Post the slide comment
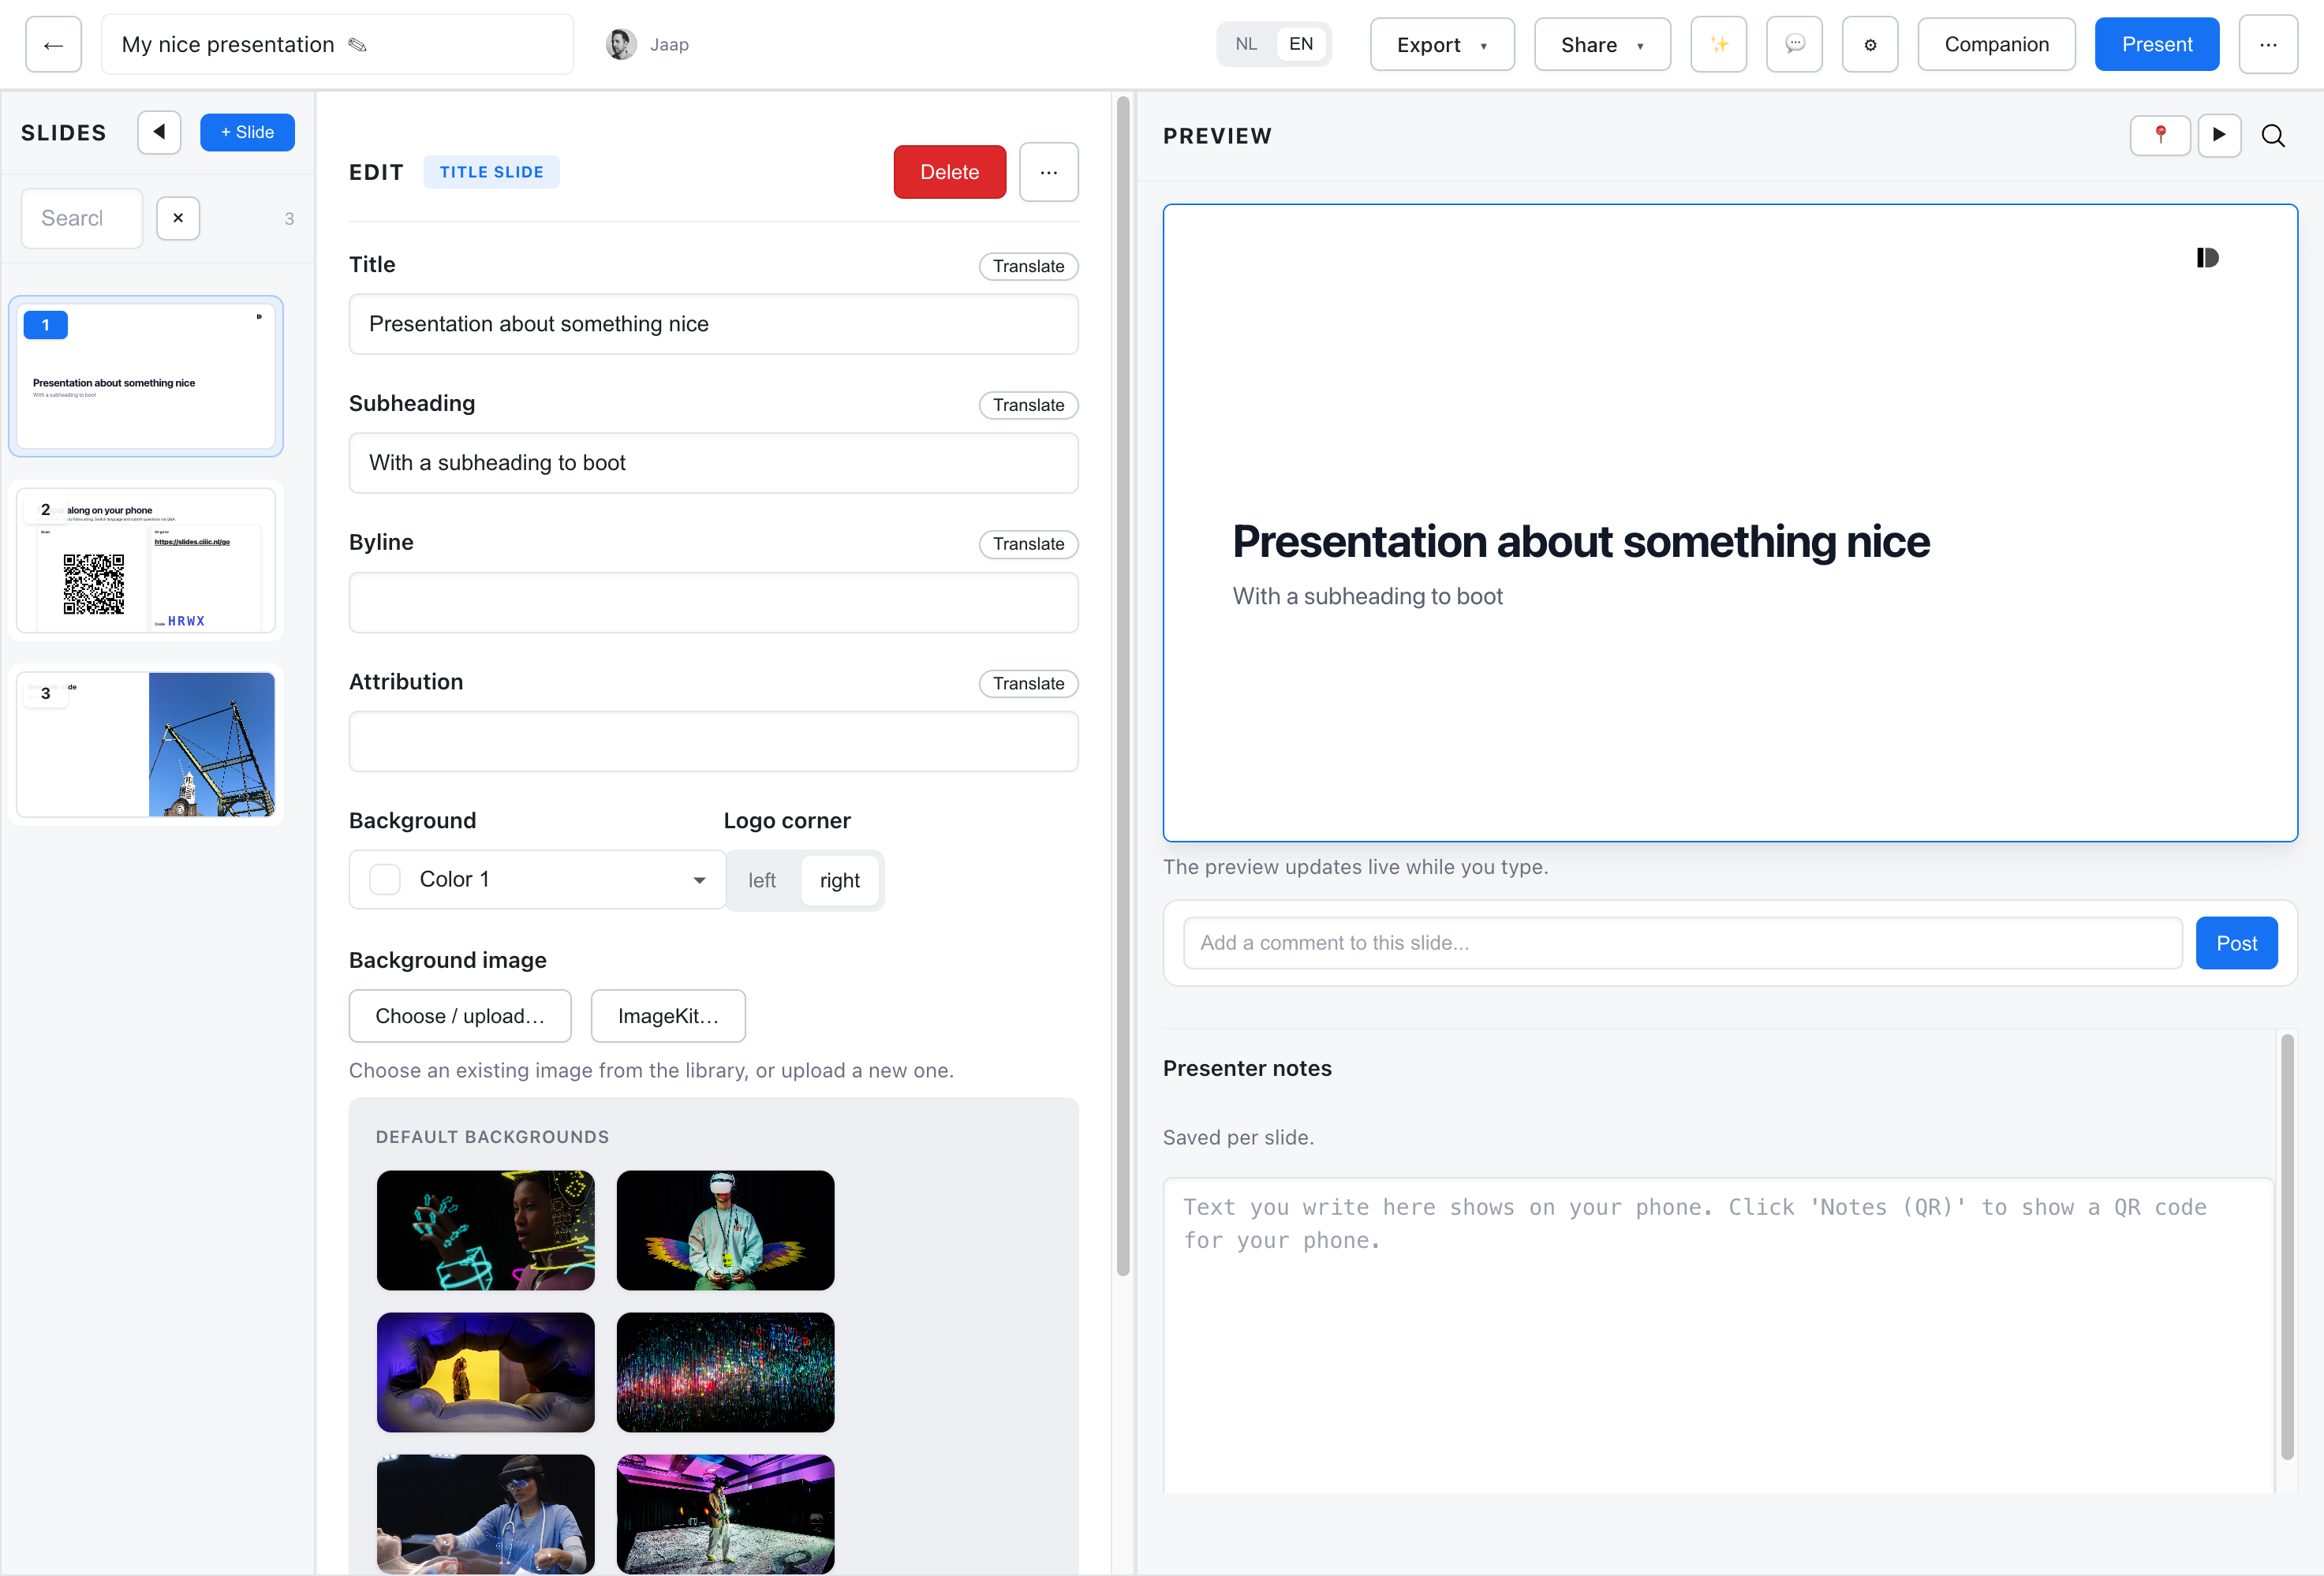 click(x=2236, y=943)
